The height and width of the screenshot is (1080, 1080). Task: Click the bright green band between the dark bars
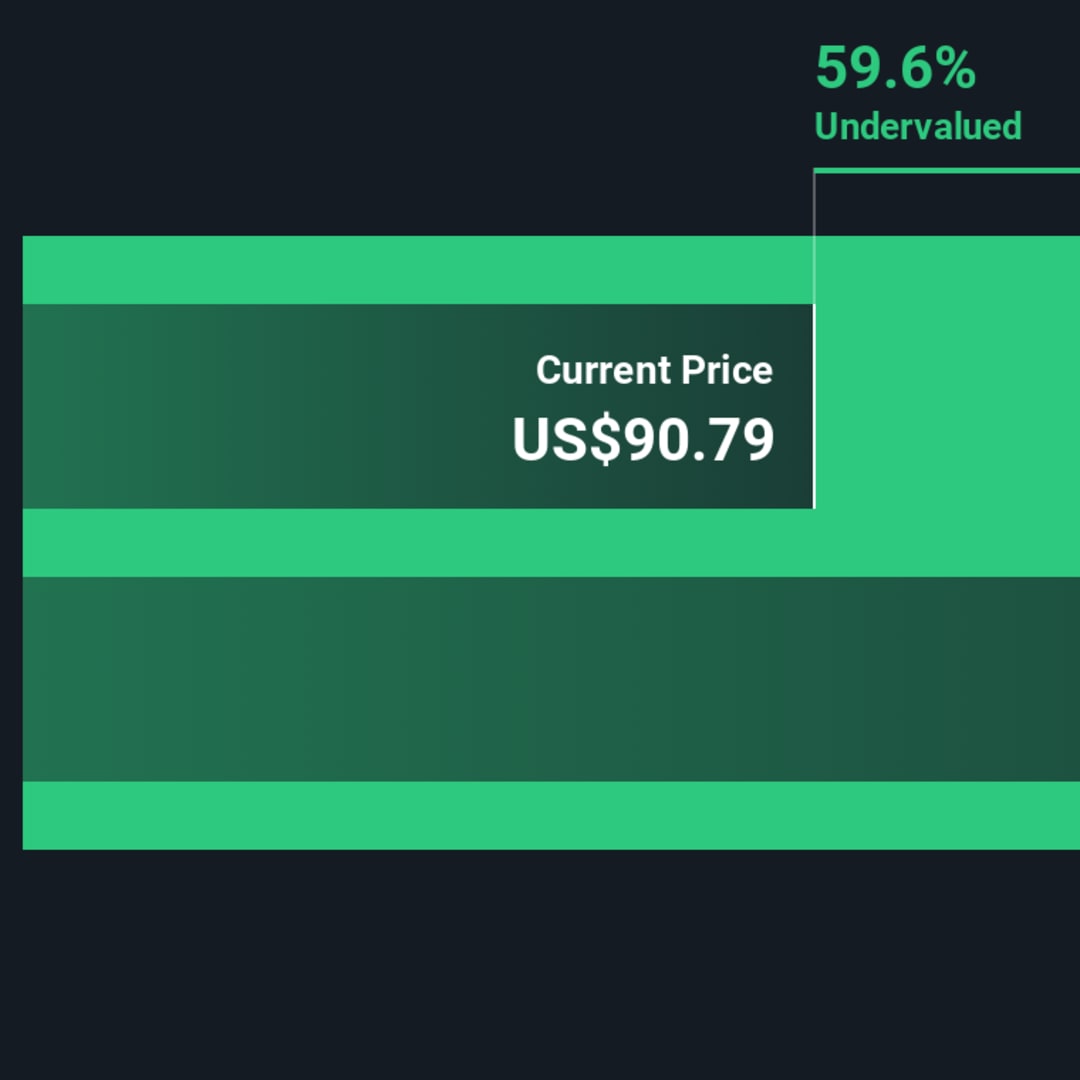pyautogui.click(x=551, y=543)
